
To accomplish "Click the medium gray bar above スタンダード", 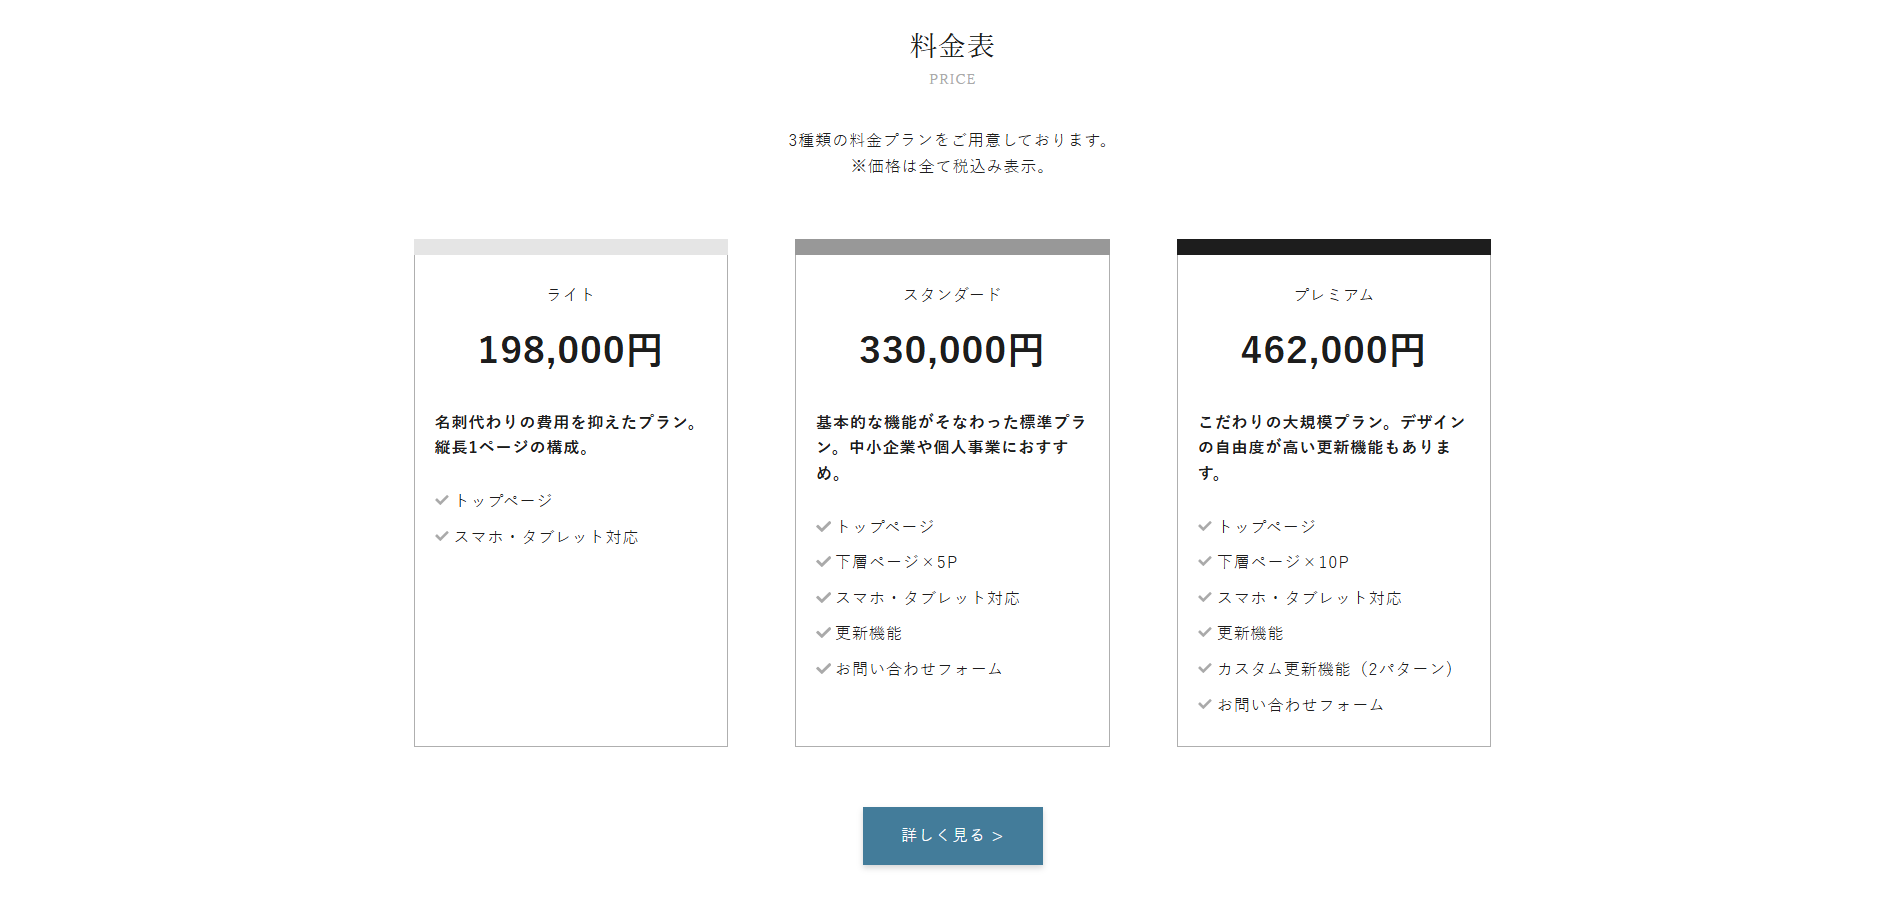I will click(x=952, y=247).
